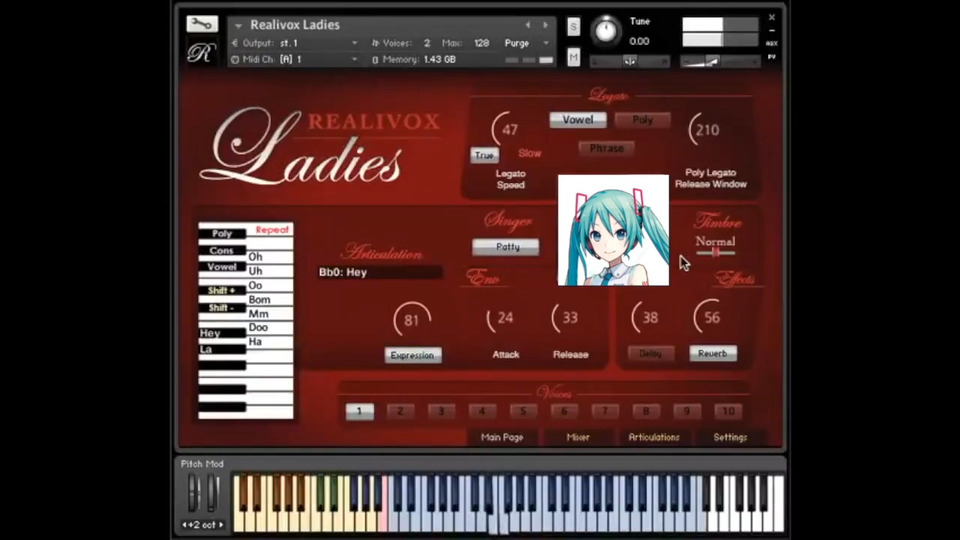Shift keyboard octave up with right arrow
960x540 pixels.
coord(221,525)
